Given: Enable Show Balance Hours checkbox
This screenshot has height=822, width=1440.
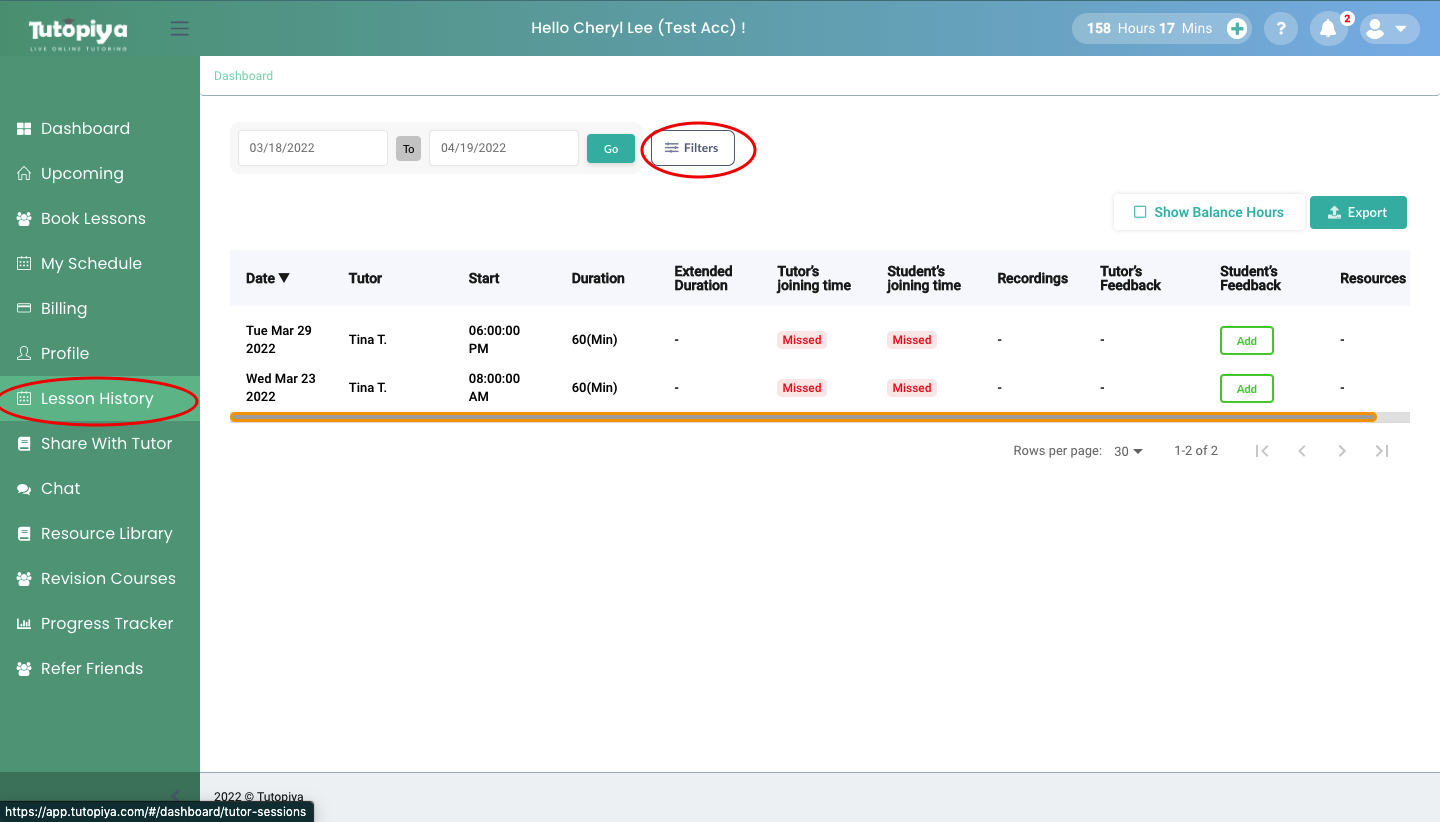Looking at the screenshot, I should coord(1140,212).
